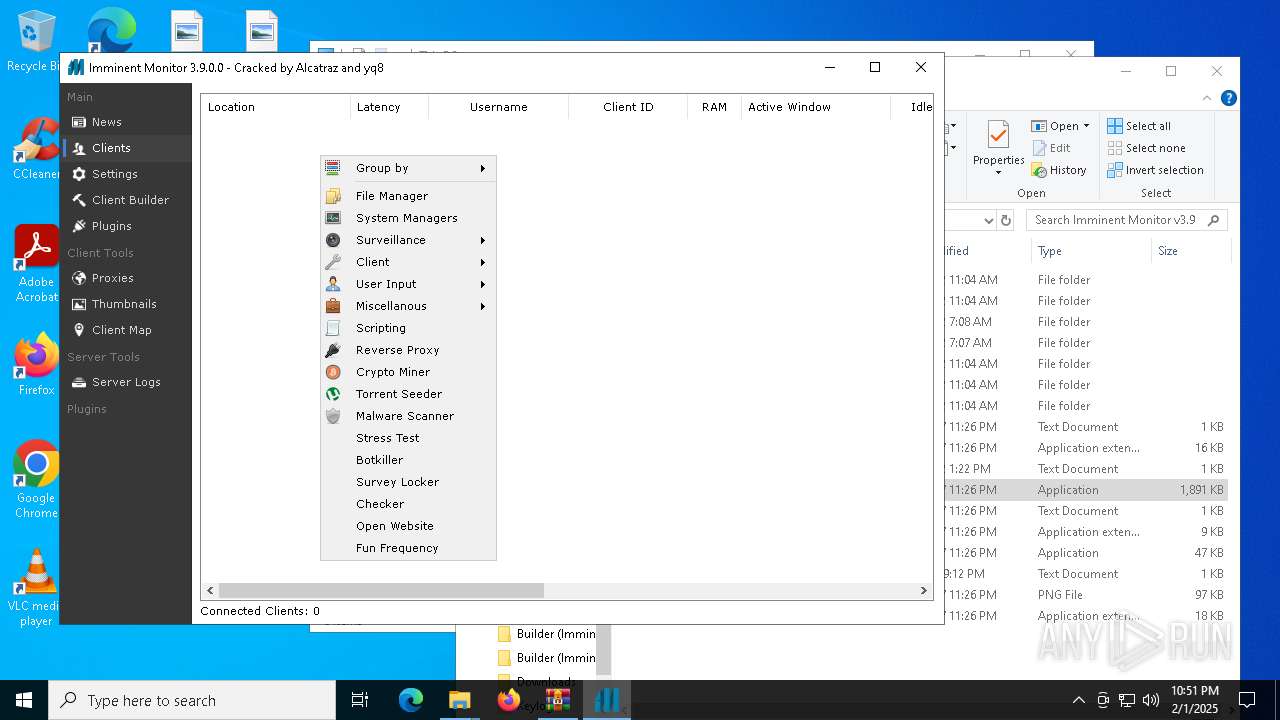The image size is (1280, 720).
Task: Click the Size column header in Explorer
Action: [x=1190, y=251]
